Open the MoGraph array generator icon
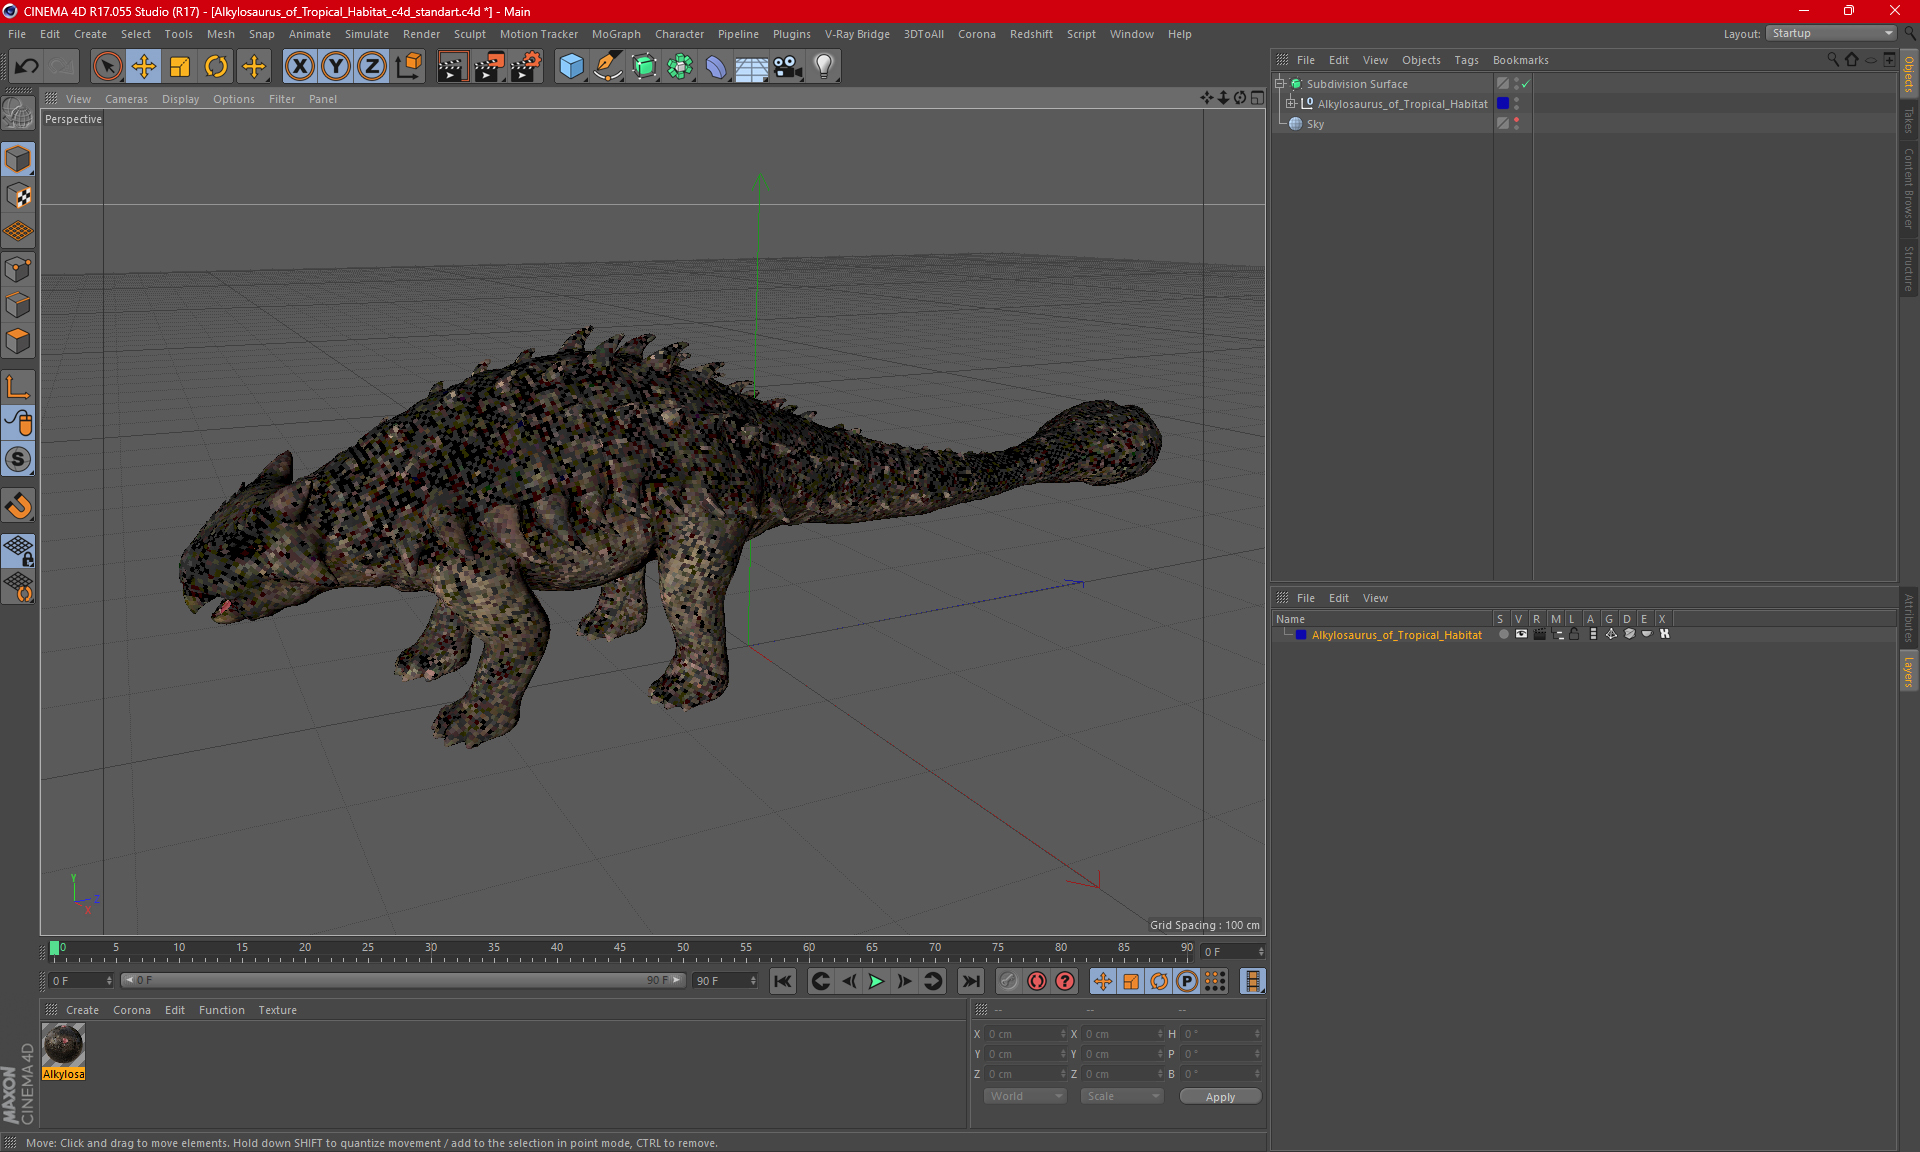Viewport: 1920px width, 1152px height. 680,66
